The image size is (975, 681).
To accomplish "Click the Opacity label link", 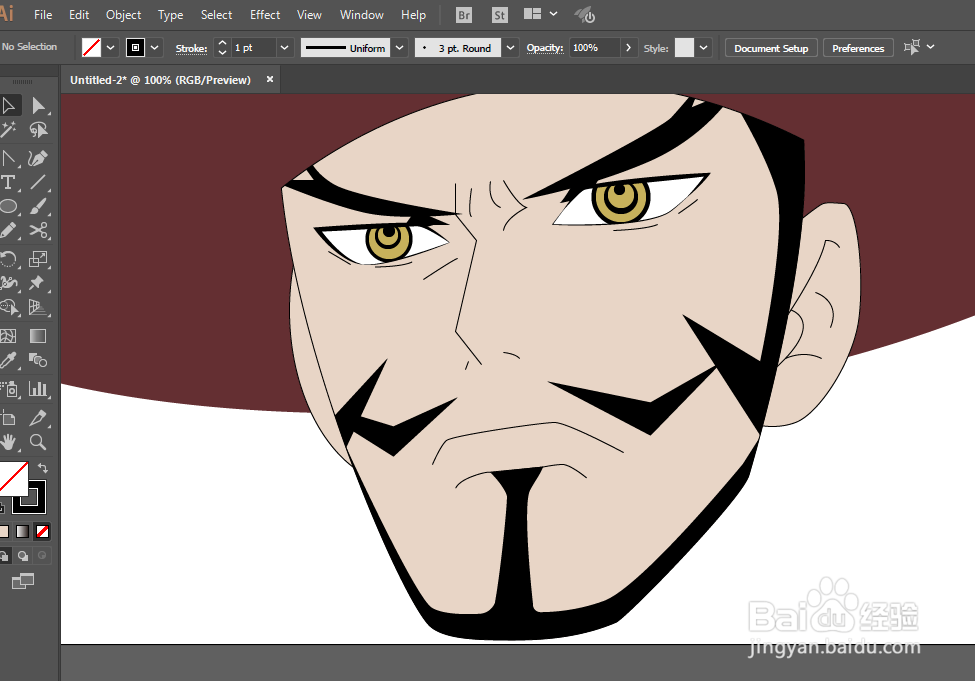I will [x=545, y=48].
